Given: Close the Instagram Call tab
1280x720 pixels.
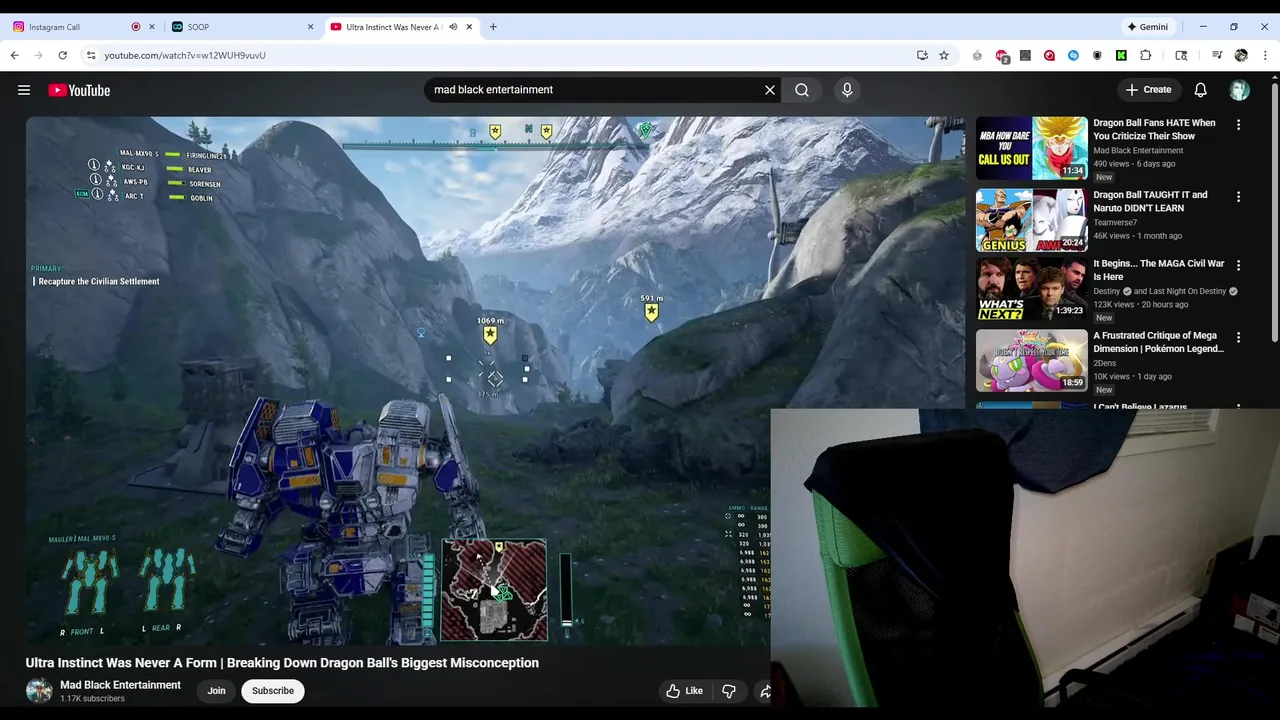Looking at the screenshot, I should [x=152, y=27].
